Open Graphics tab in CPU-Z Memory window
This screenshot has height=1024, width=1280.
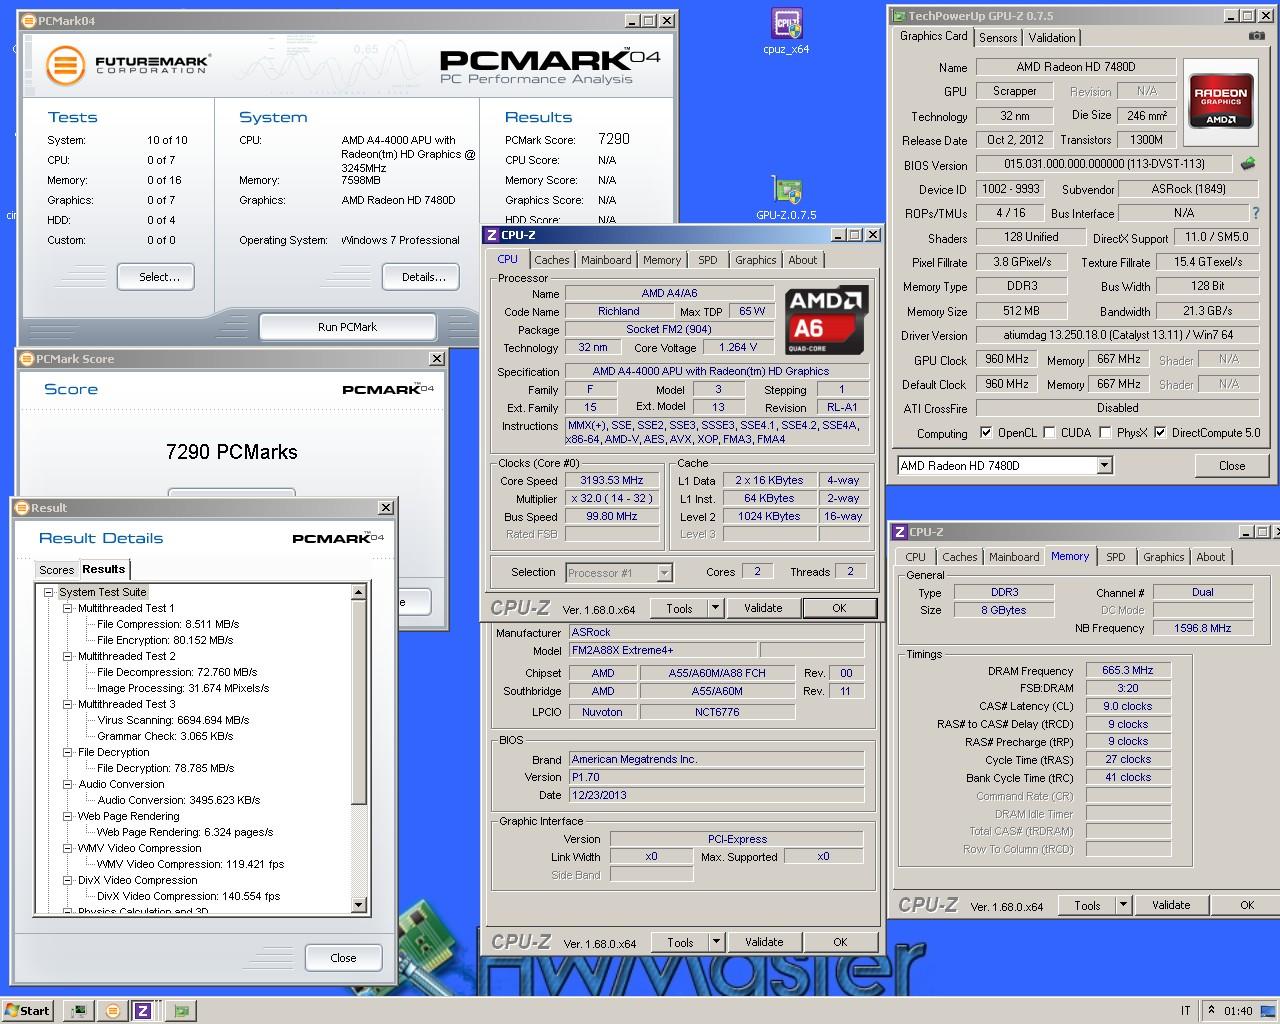pyautogui.click(x=1164, y=557)
